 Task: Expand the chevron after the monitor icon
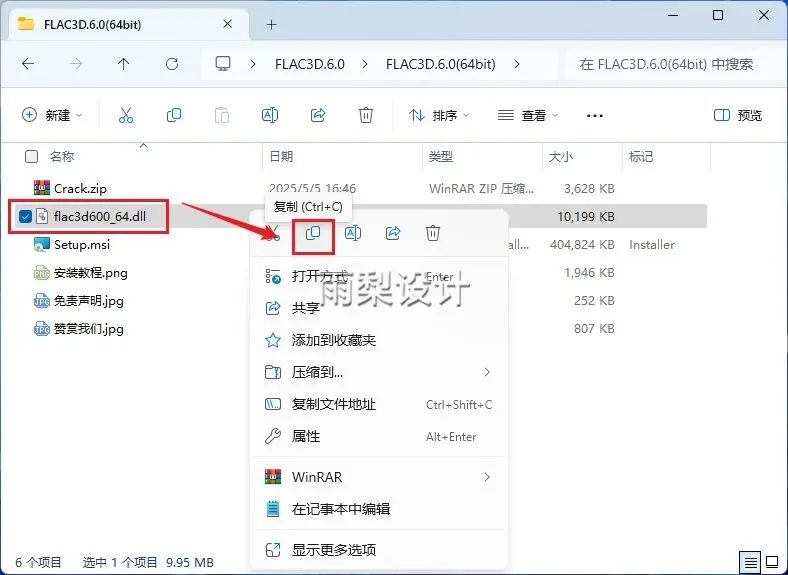point(253,64)
